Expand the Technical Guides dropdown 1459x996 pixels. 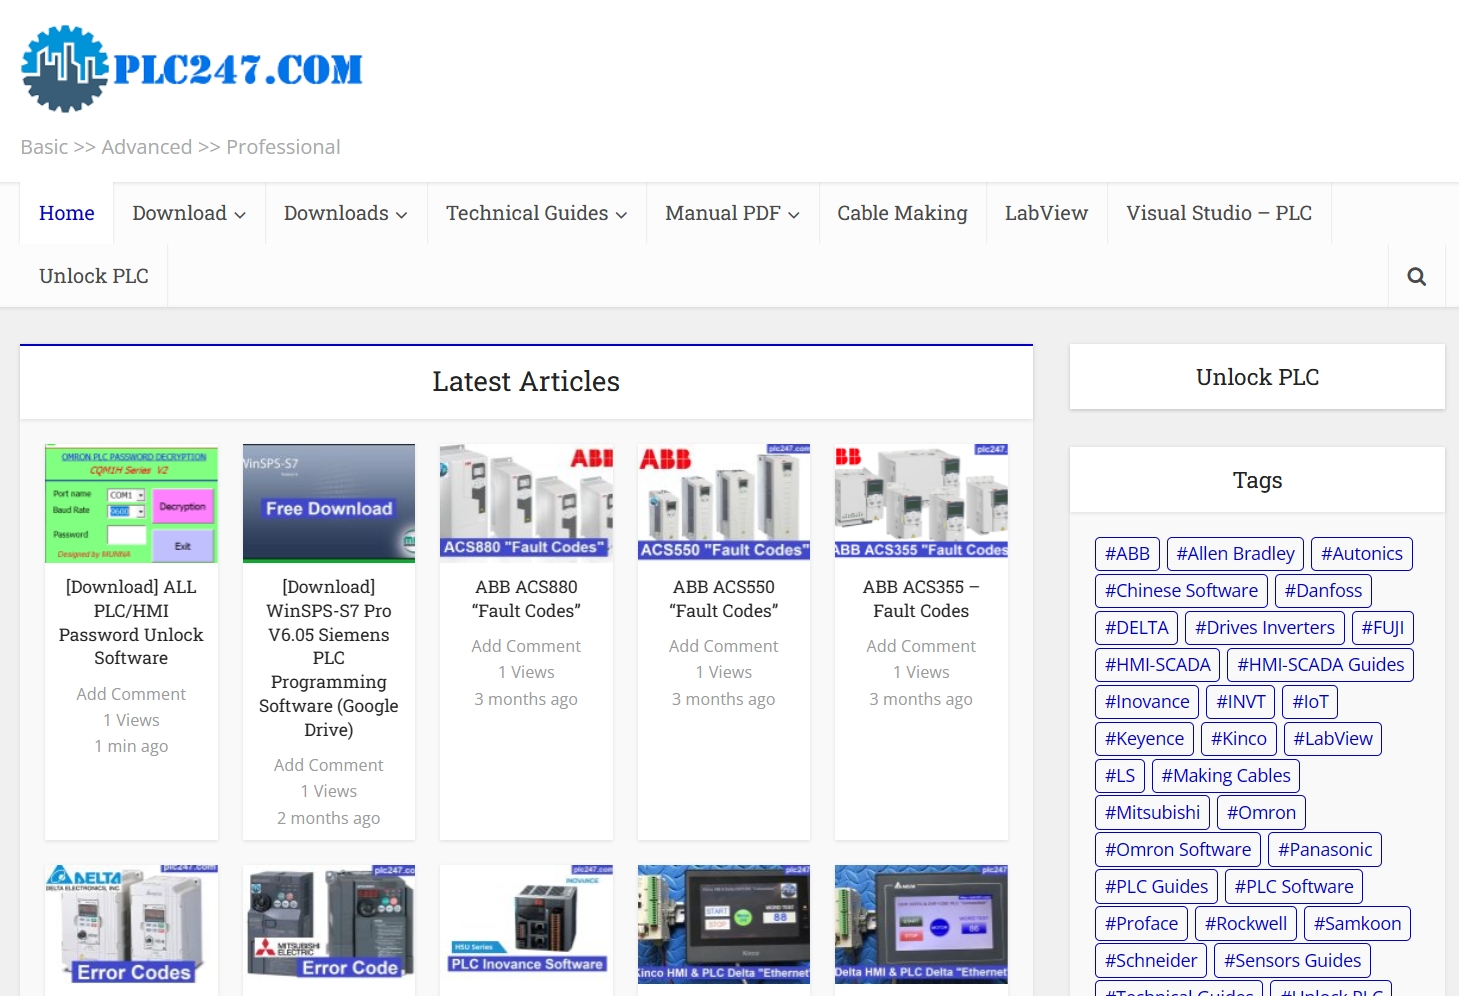(536, 213)
